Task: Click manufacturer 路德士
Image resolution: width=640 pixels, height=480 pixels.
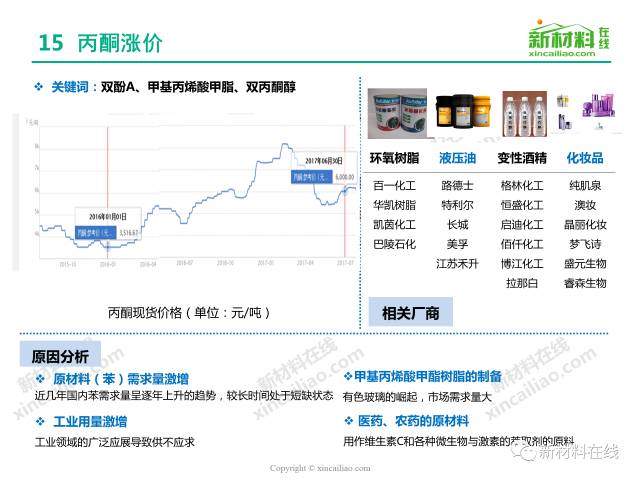Action: [x=457, y=186]
